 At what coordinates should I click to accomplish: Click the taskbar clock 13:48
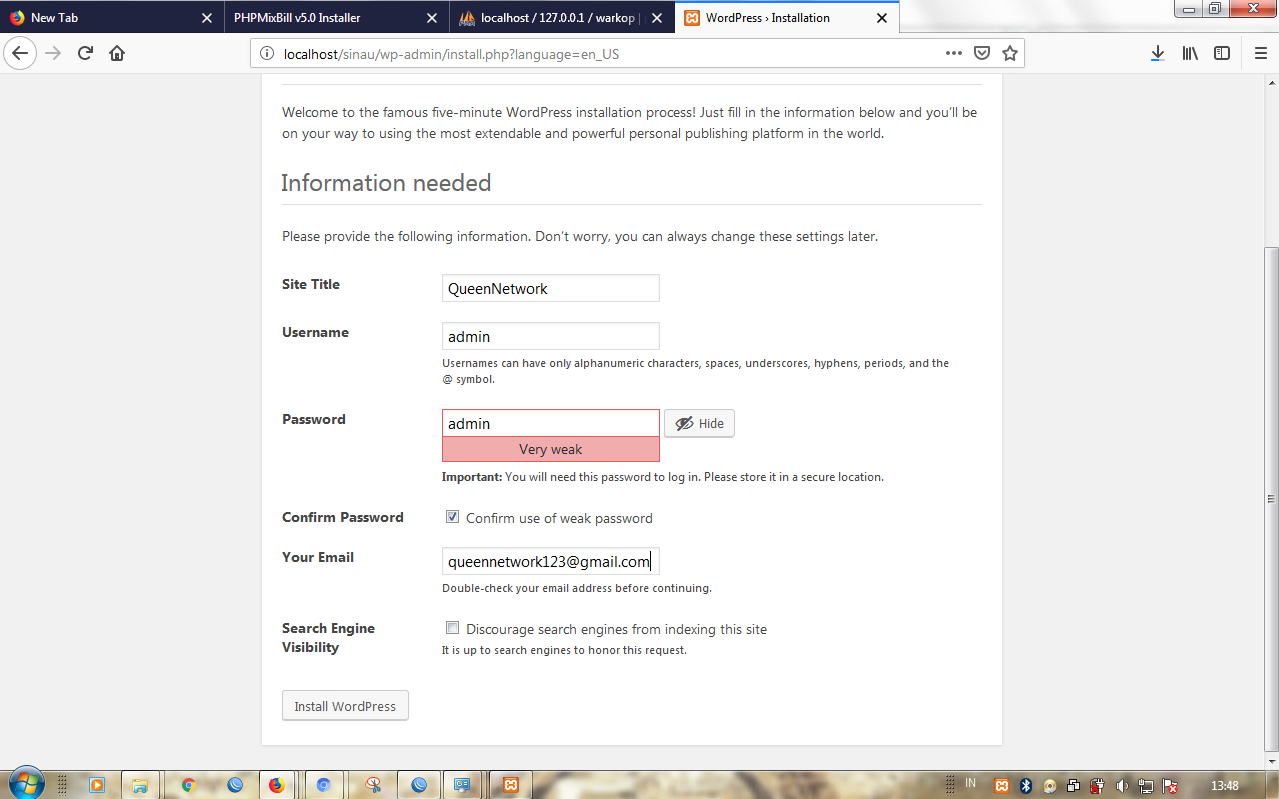coord(1225,785)
